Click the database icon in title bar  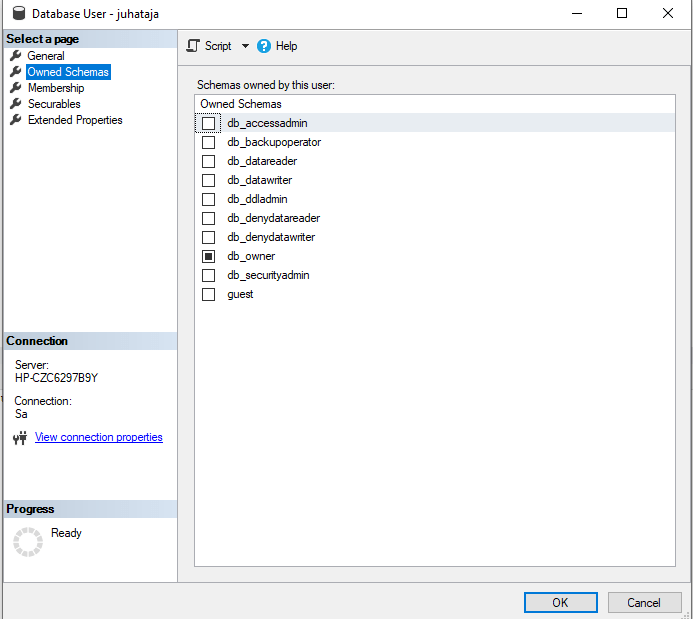[18, 14]
